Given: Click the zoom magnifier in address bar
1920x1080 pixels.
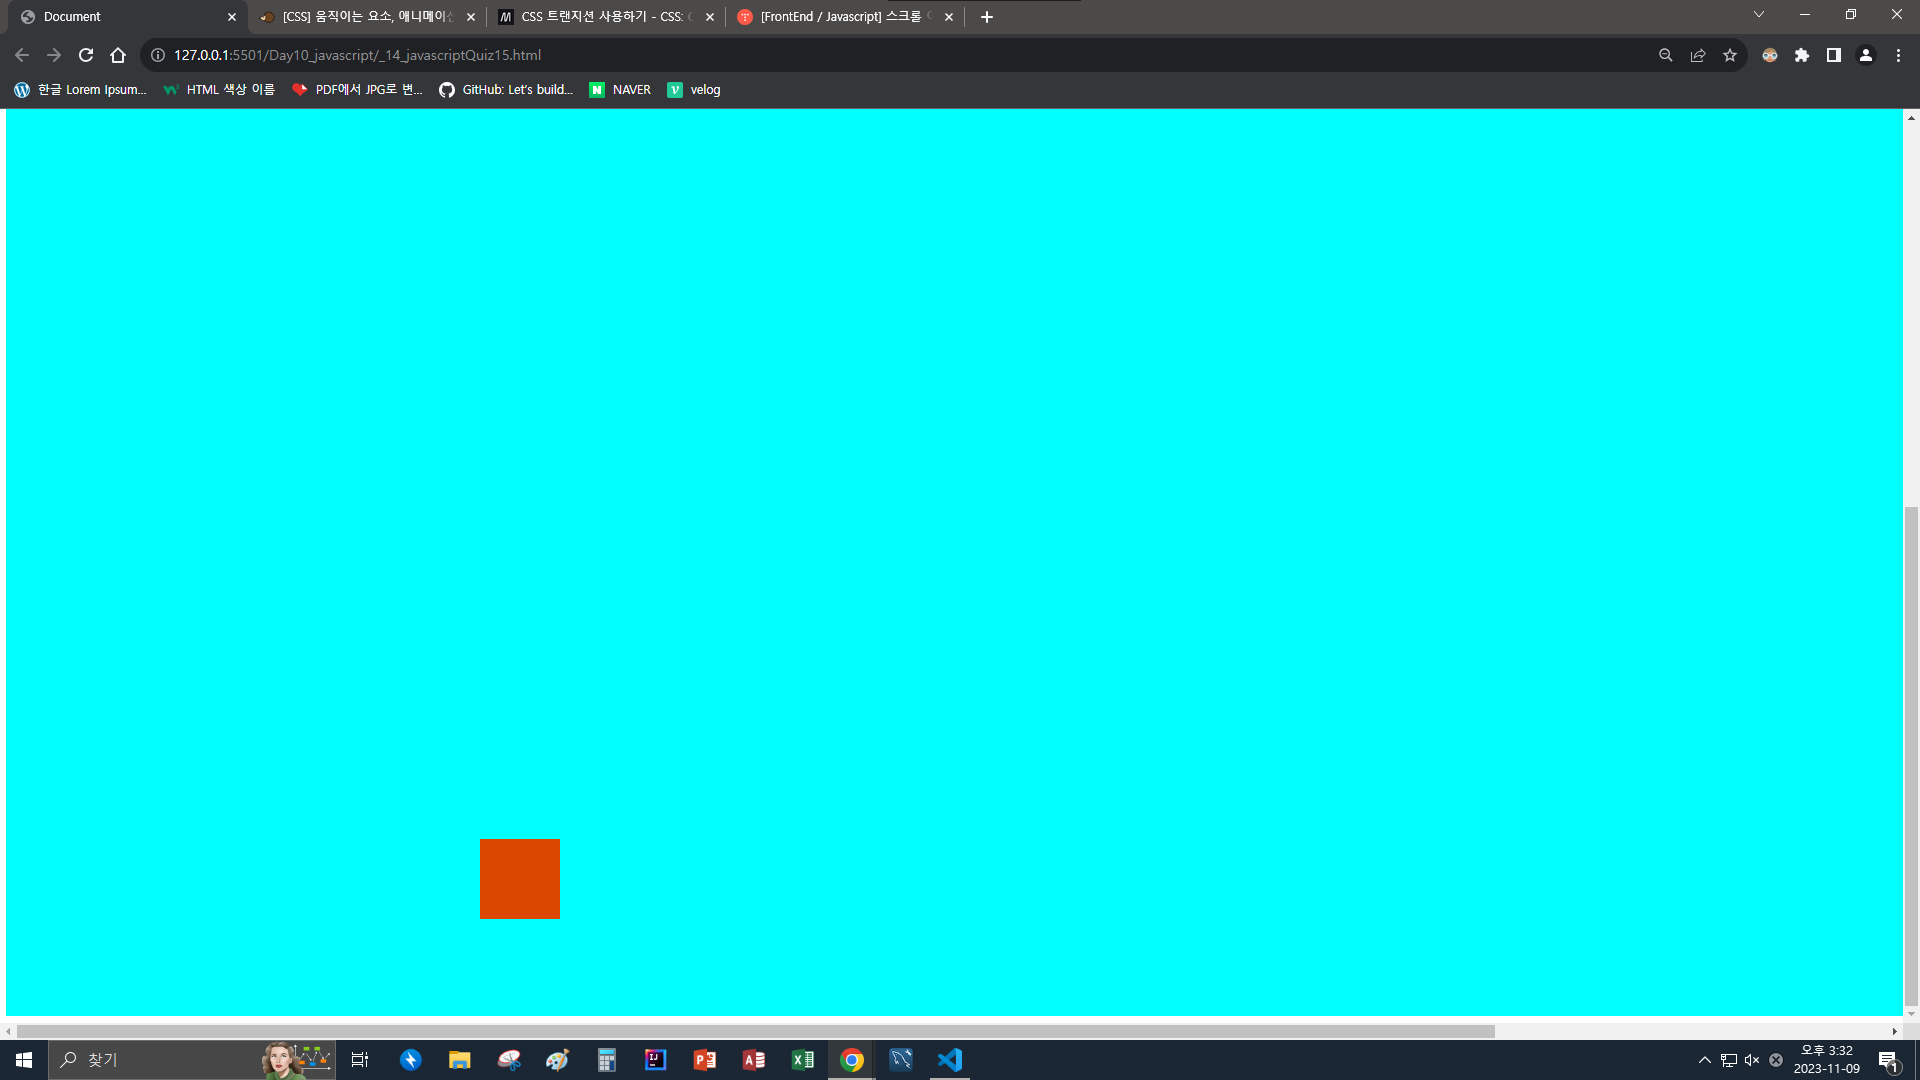Looking at the screenshot, I should tap(1665, 55).
